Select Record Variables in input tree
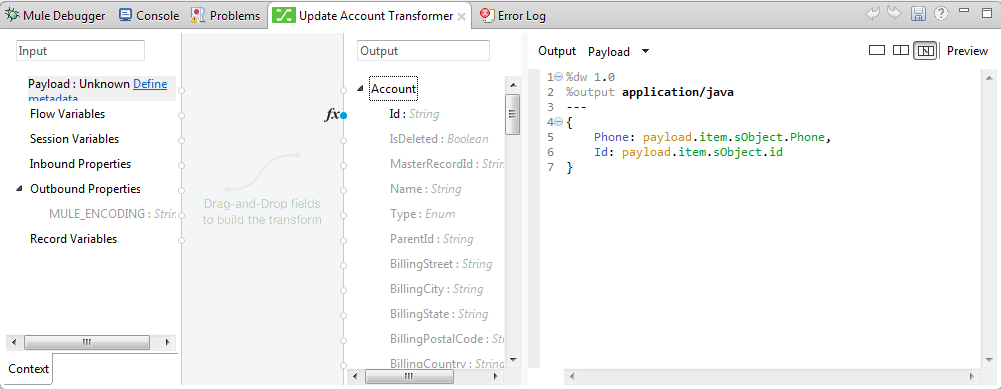1001x389 pixels. (x=73, y=239)
